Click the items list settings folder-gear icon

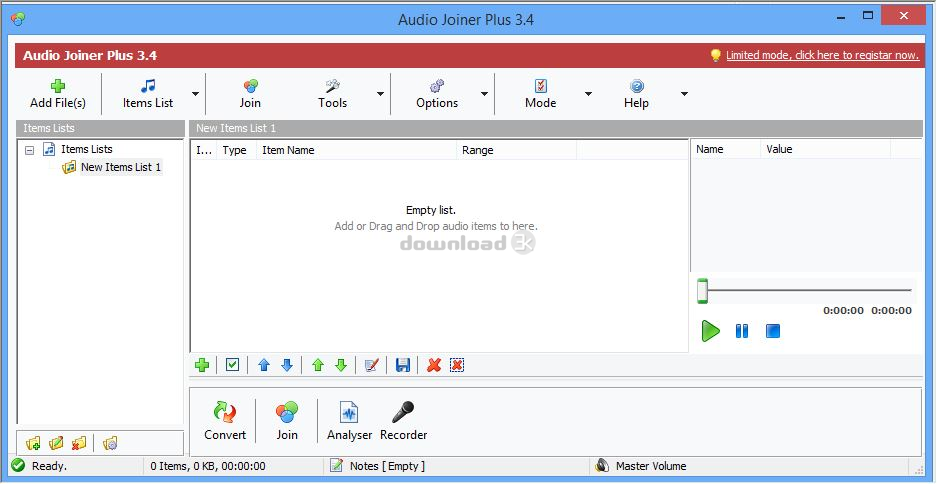coord(110,443)
